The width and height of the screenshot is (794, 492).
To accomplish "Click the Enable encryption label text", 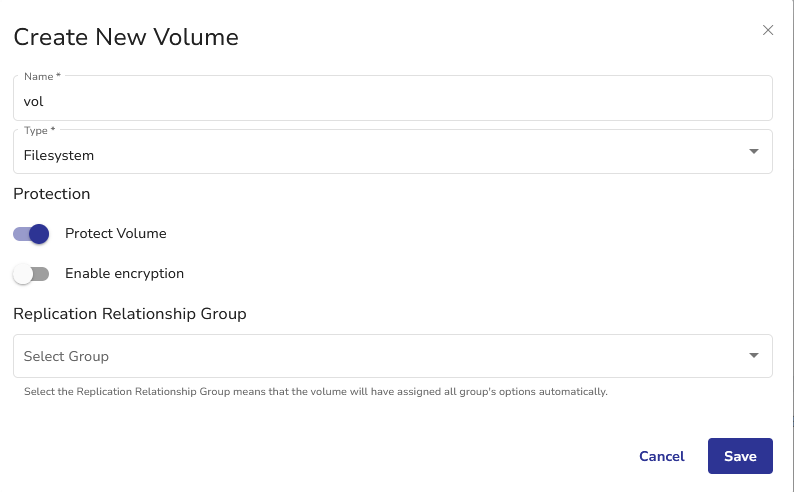I will click(x=124, y=273).
